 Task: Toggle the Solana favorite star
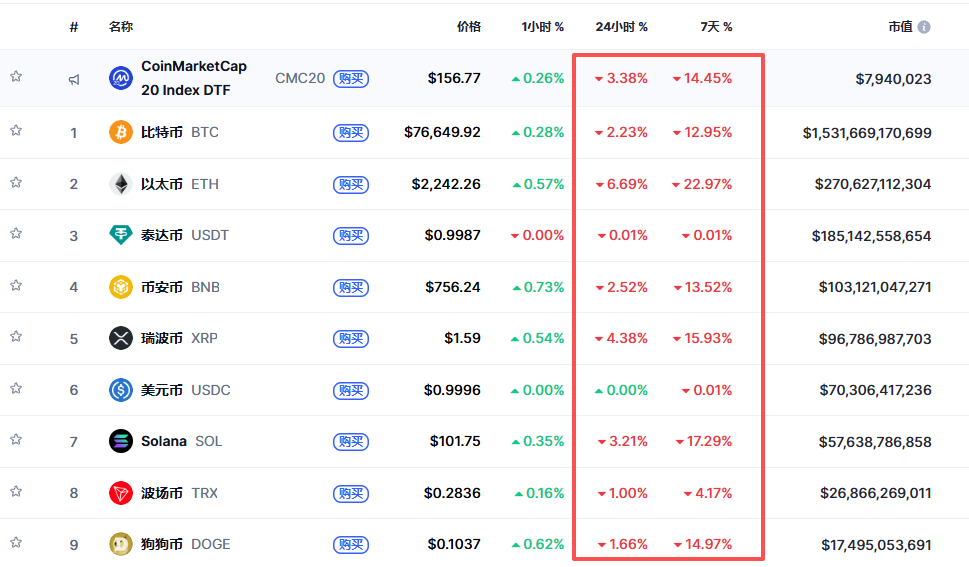point(16,439)
